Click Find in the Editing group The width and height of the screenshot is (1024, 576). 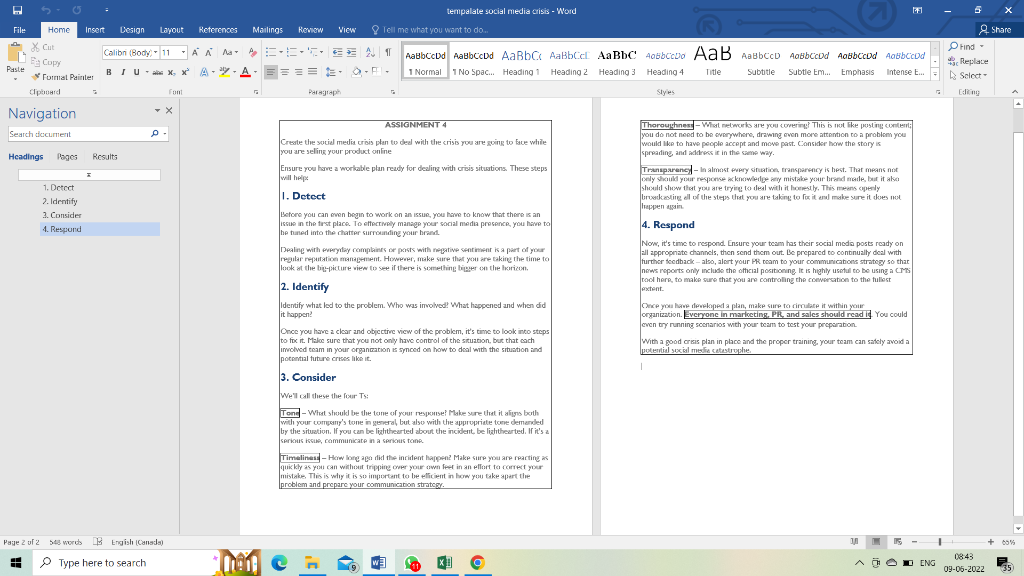964,47
